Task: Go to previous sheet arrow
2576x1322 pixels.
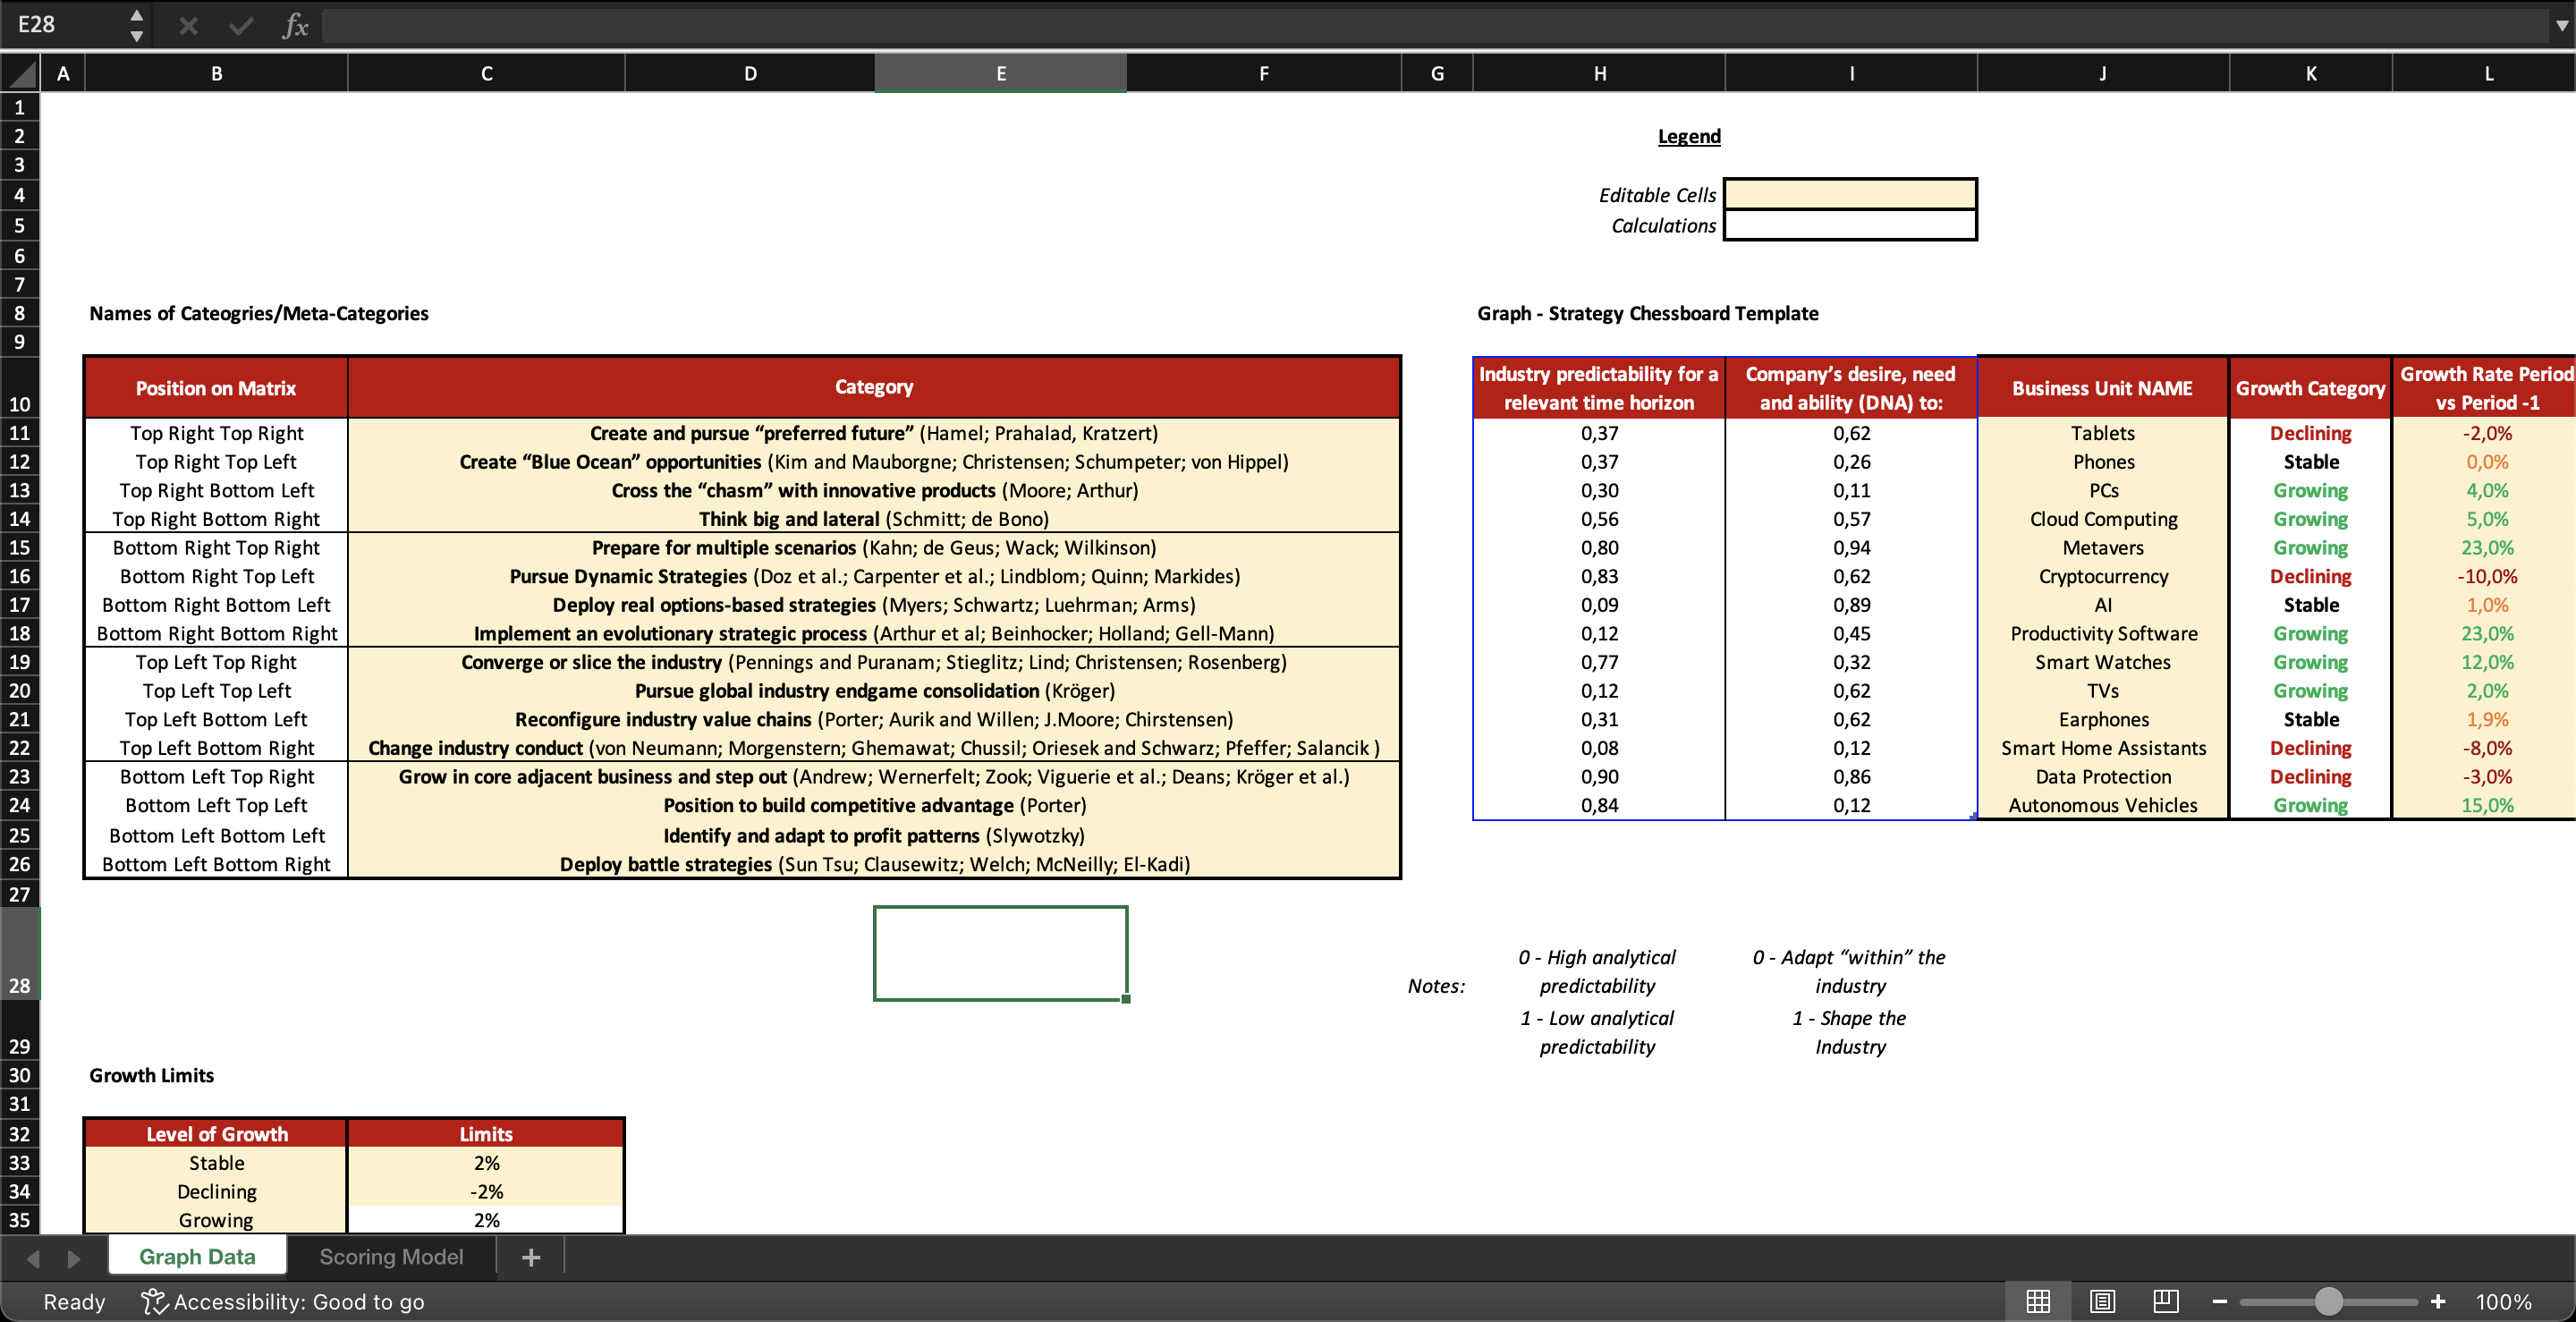Action: click(x=33, y=1258)
